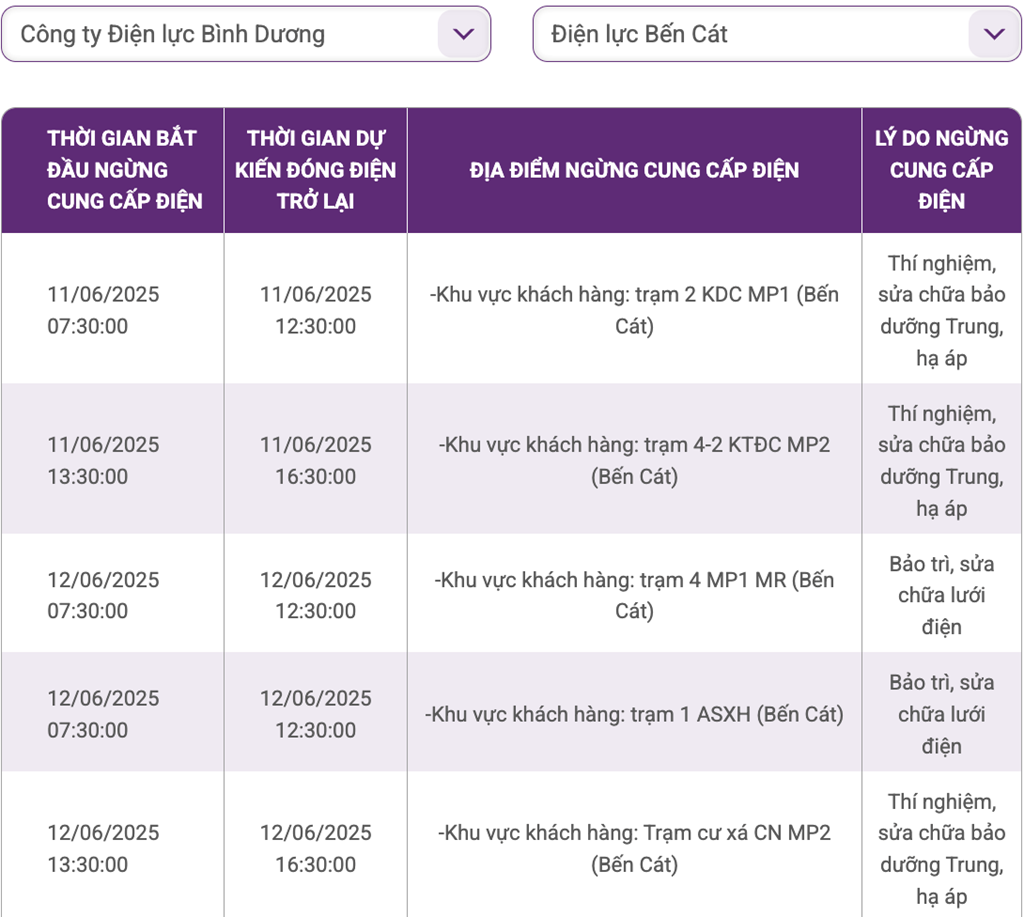Select the reason cell for trạm 1 ASXH
This screenshot has height=917, width=1024.
(941, 714)
